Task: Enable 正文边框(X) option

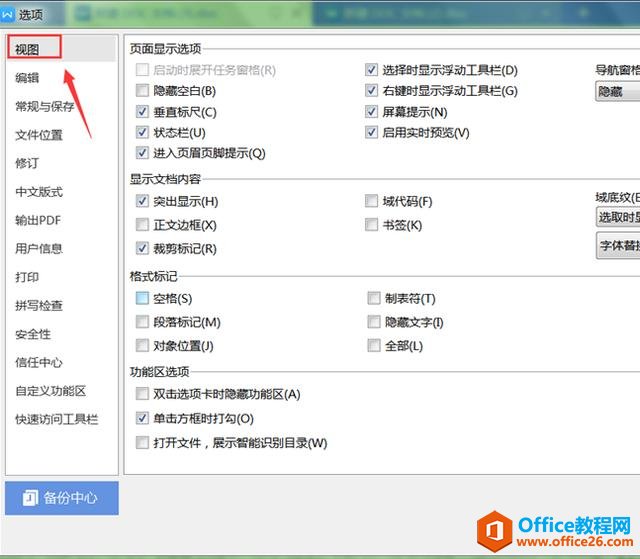Action: click(142, 225)
